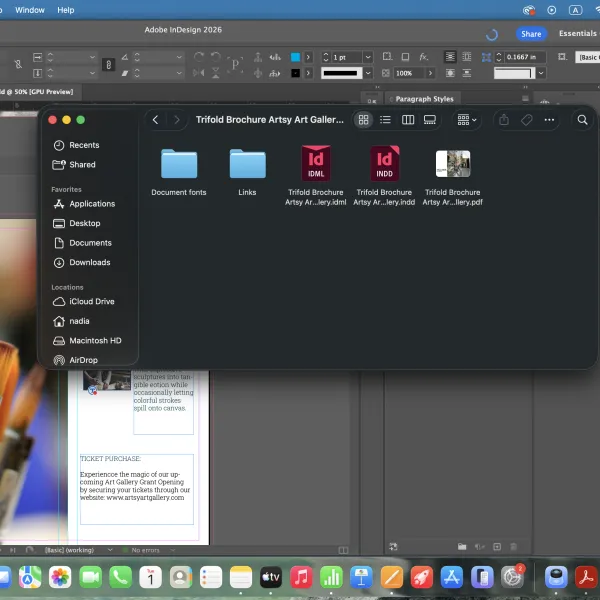Image resolution: width=600 pixels, height=600 pixels.
Task: Switch Finder to column view
Action: pos(408,120)
